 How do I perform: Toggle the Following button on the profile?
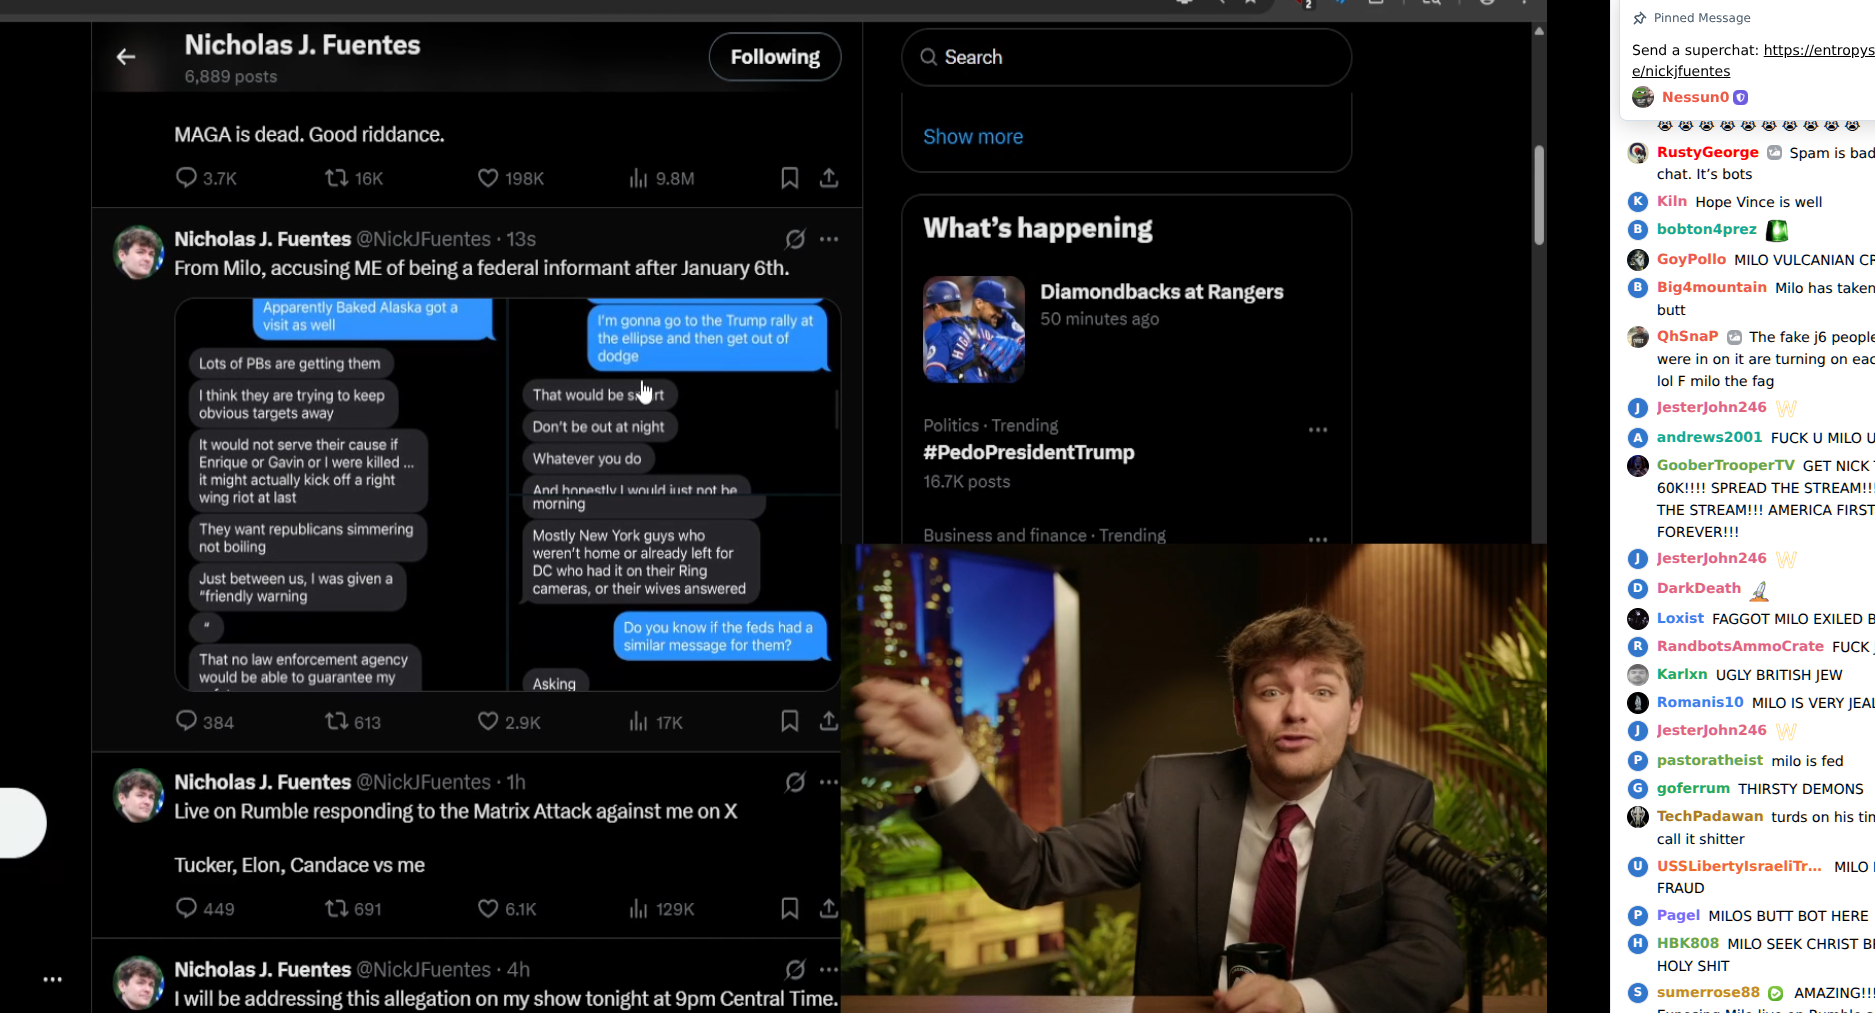coord(774,57)
